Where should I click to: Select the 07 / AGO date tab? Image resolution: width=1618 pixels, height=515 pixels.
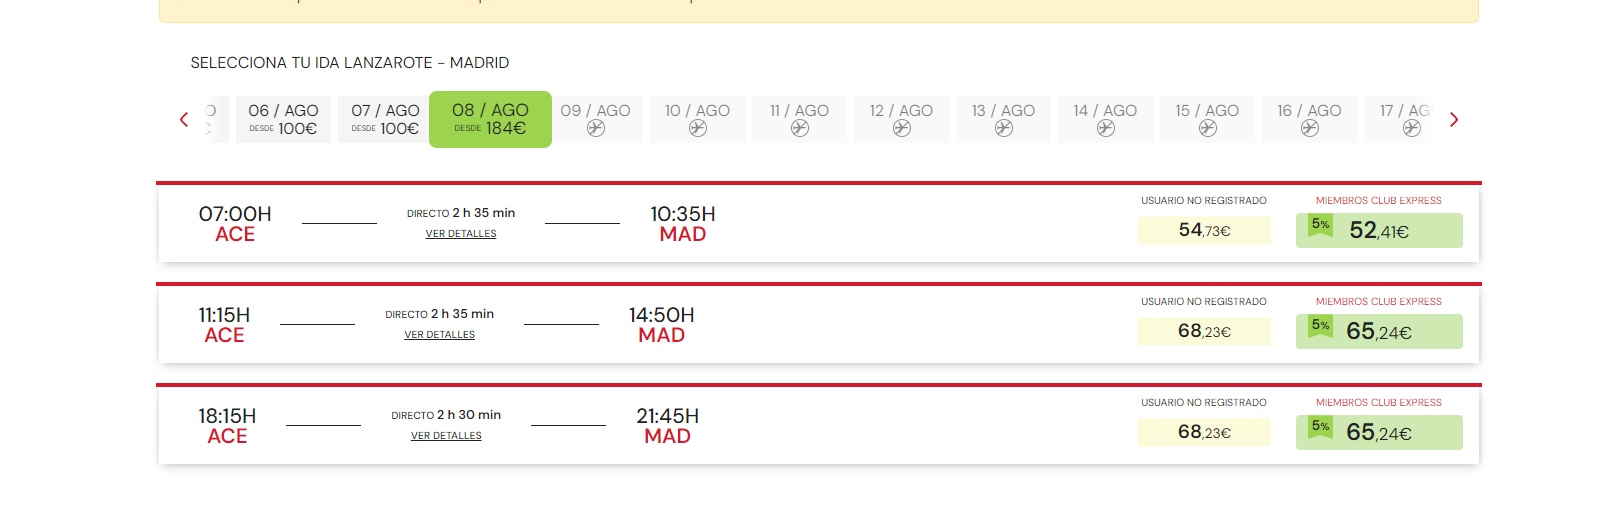click(x=385, y=119)
